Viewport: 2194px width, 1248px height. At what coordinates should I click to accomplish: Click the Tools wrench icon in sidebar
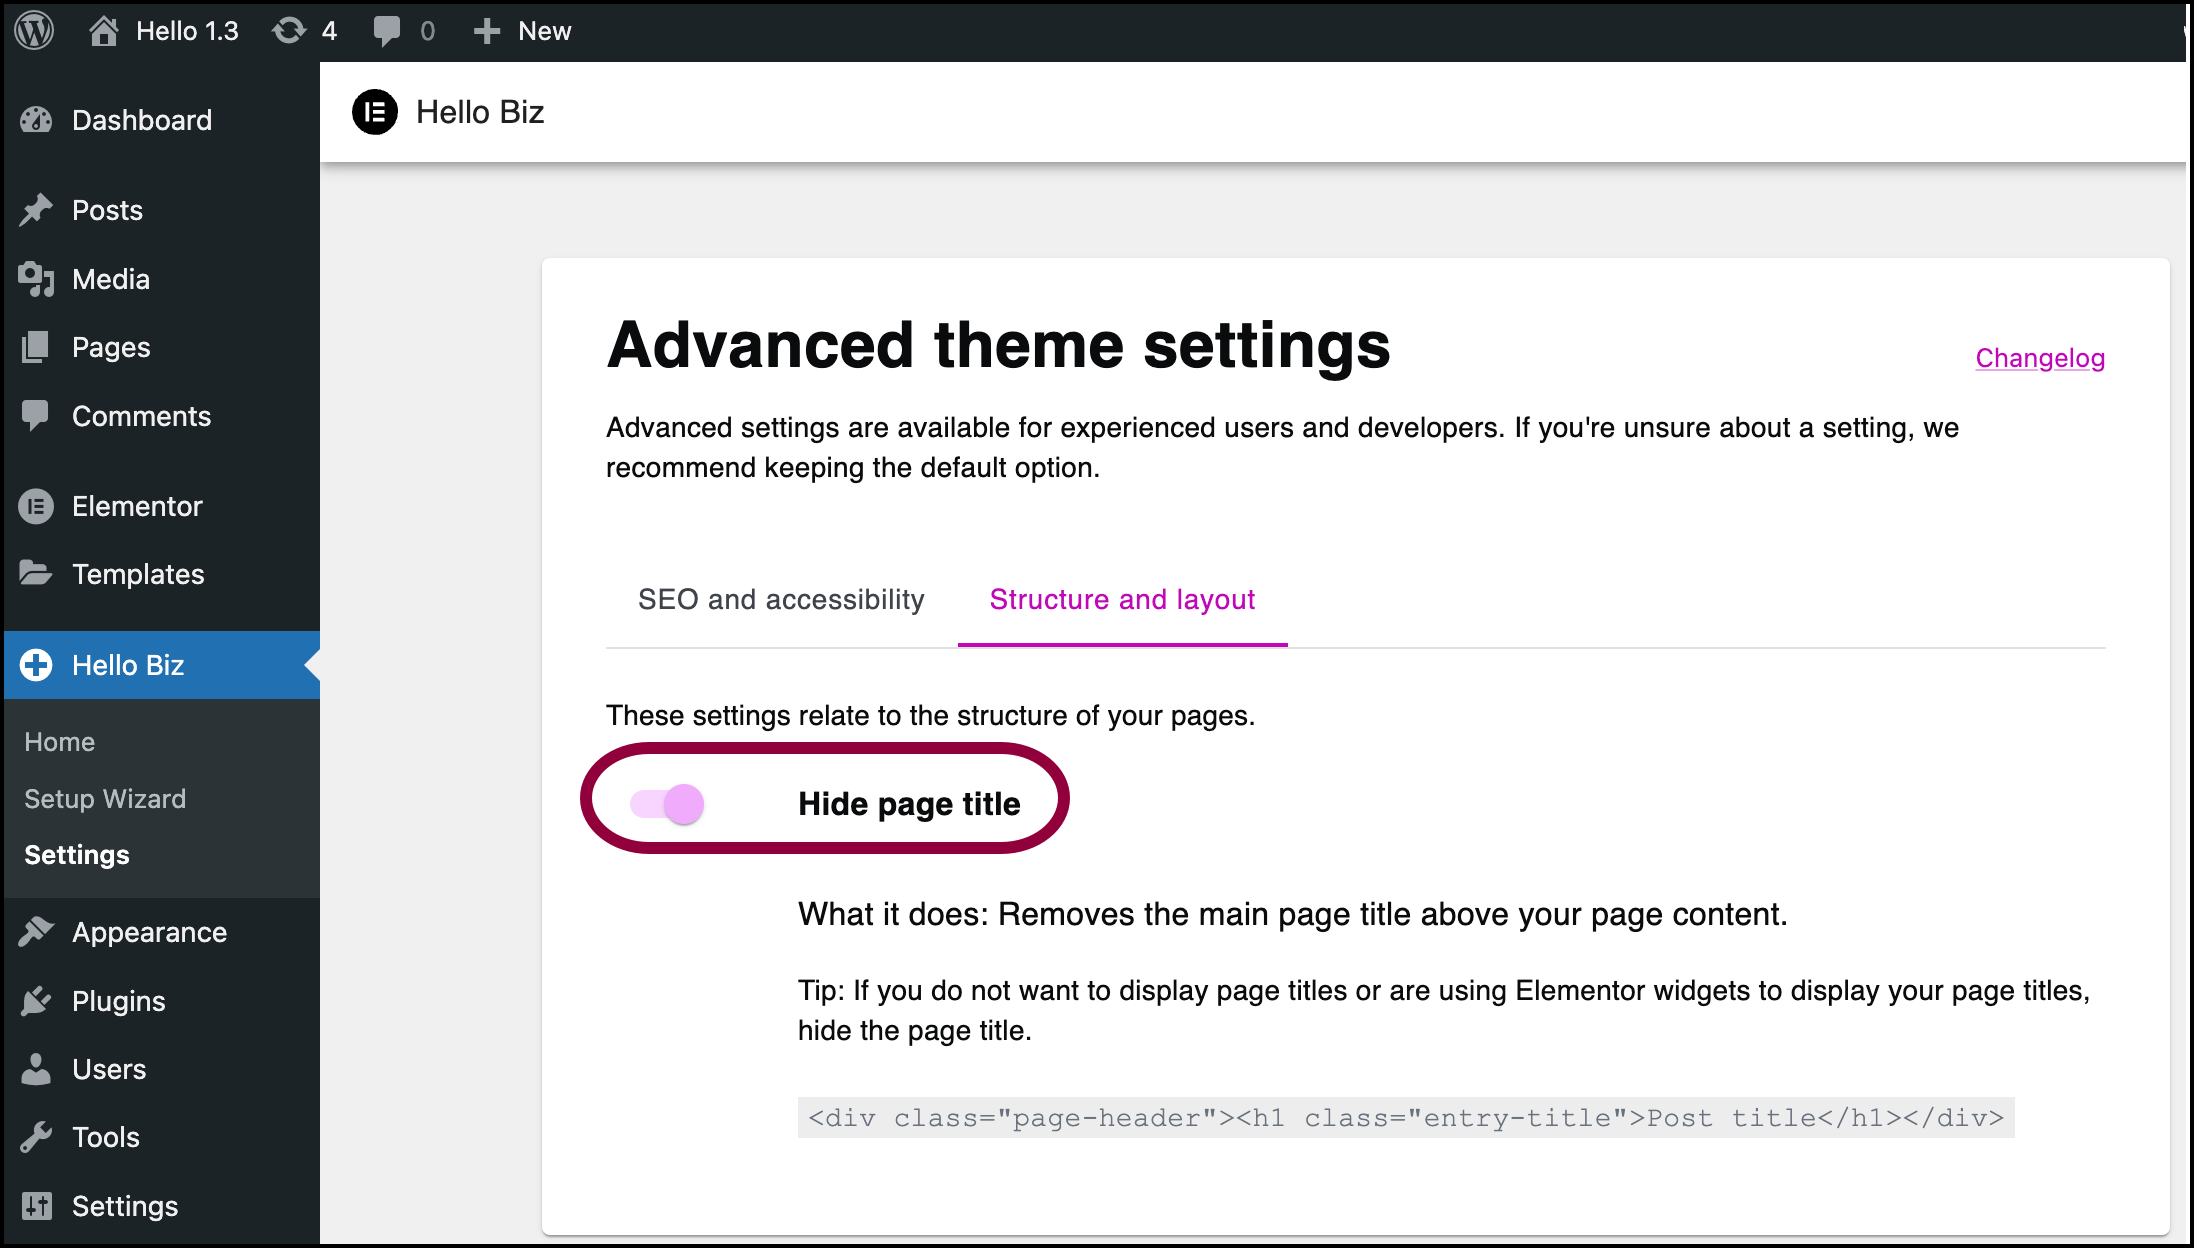(x=36, y=1137)
